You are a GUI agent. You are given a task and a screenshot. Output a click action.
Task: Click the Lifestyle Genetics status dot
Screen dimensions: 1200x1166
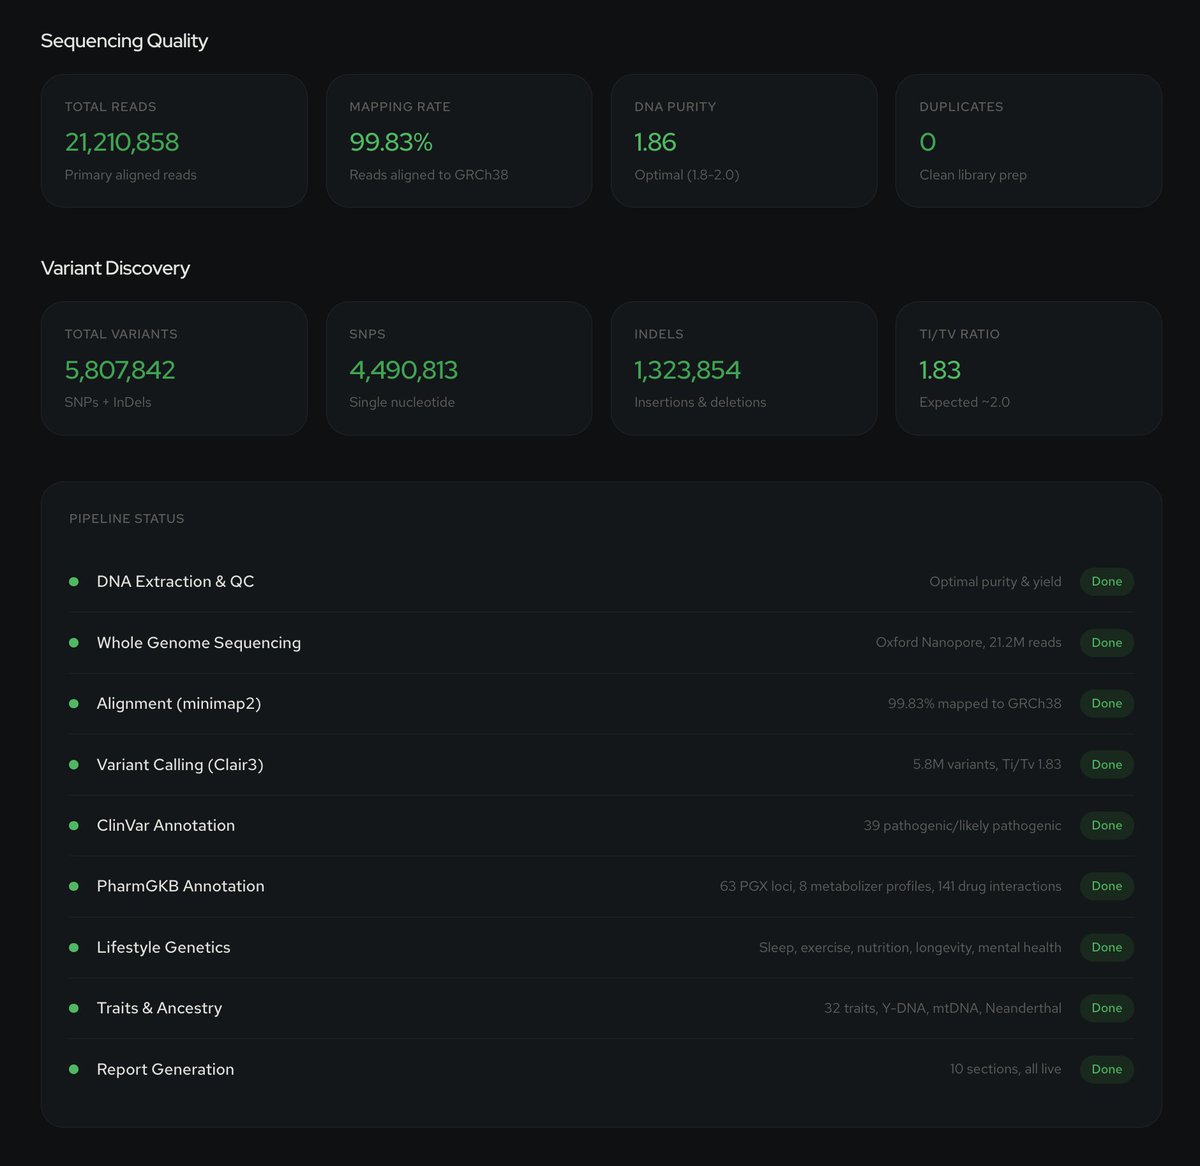[73, 948]
